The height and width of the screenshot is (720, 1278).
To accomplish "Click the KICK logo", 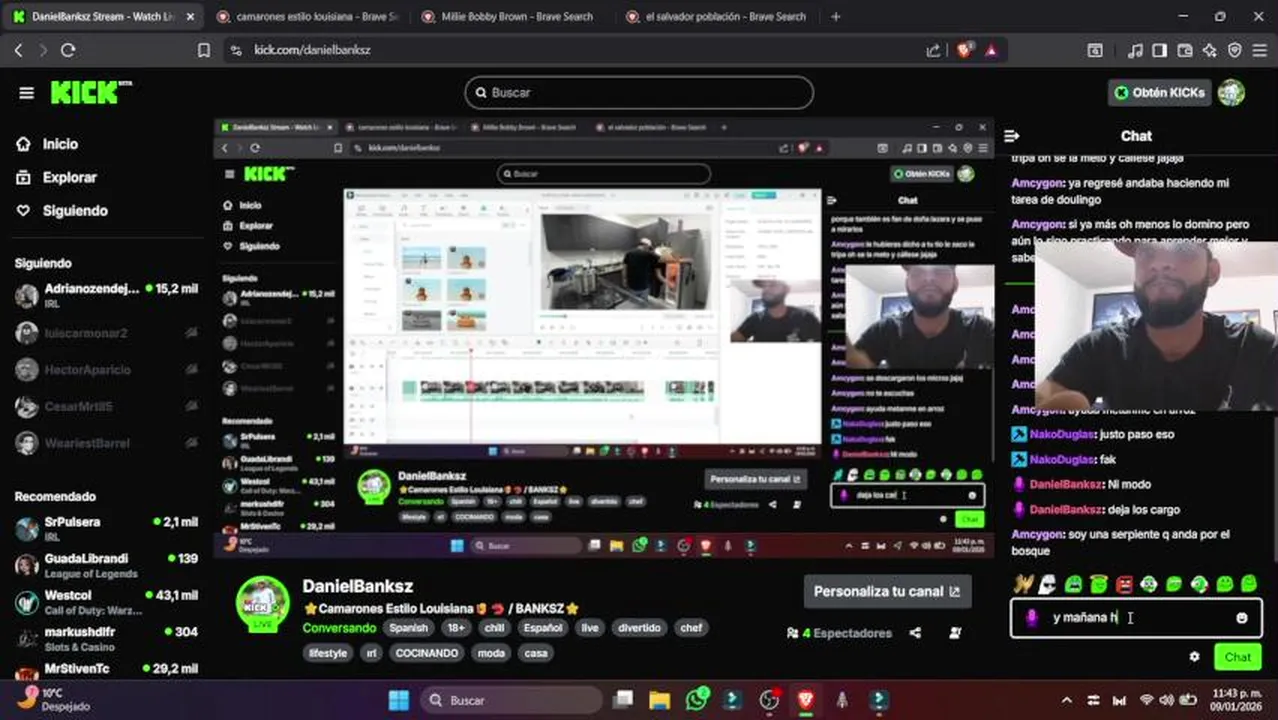I will (x=91, y=92).
